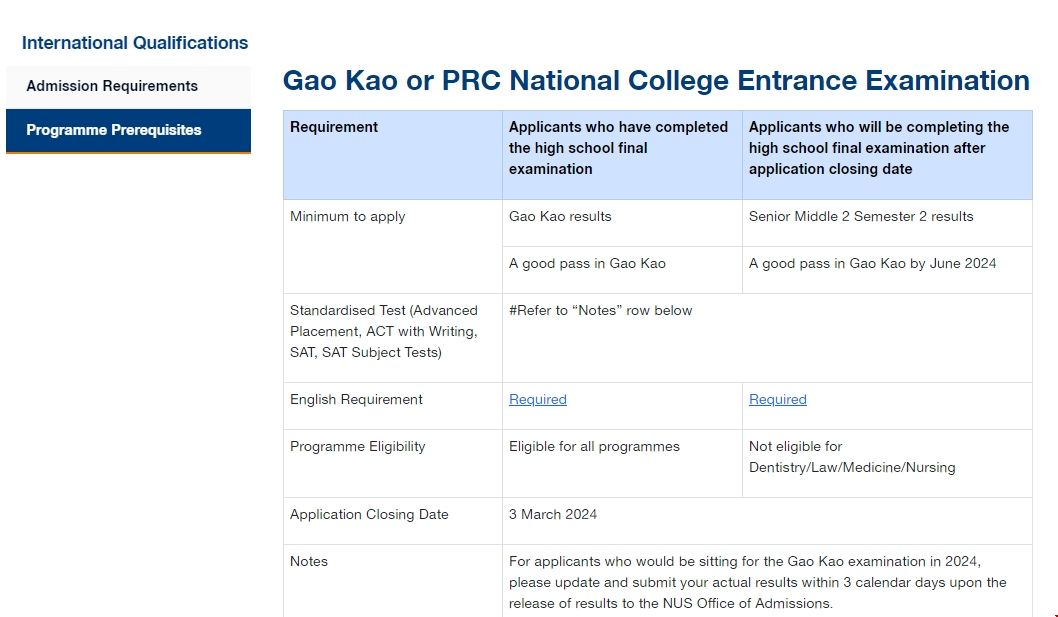
Task: Click the 'Gao Kao results' cell
Action: pos(560,216)
